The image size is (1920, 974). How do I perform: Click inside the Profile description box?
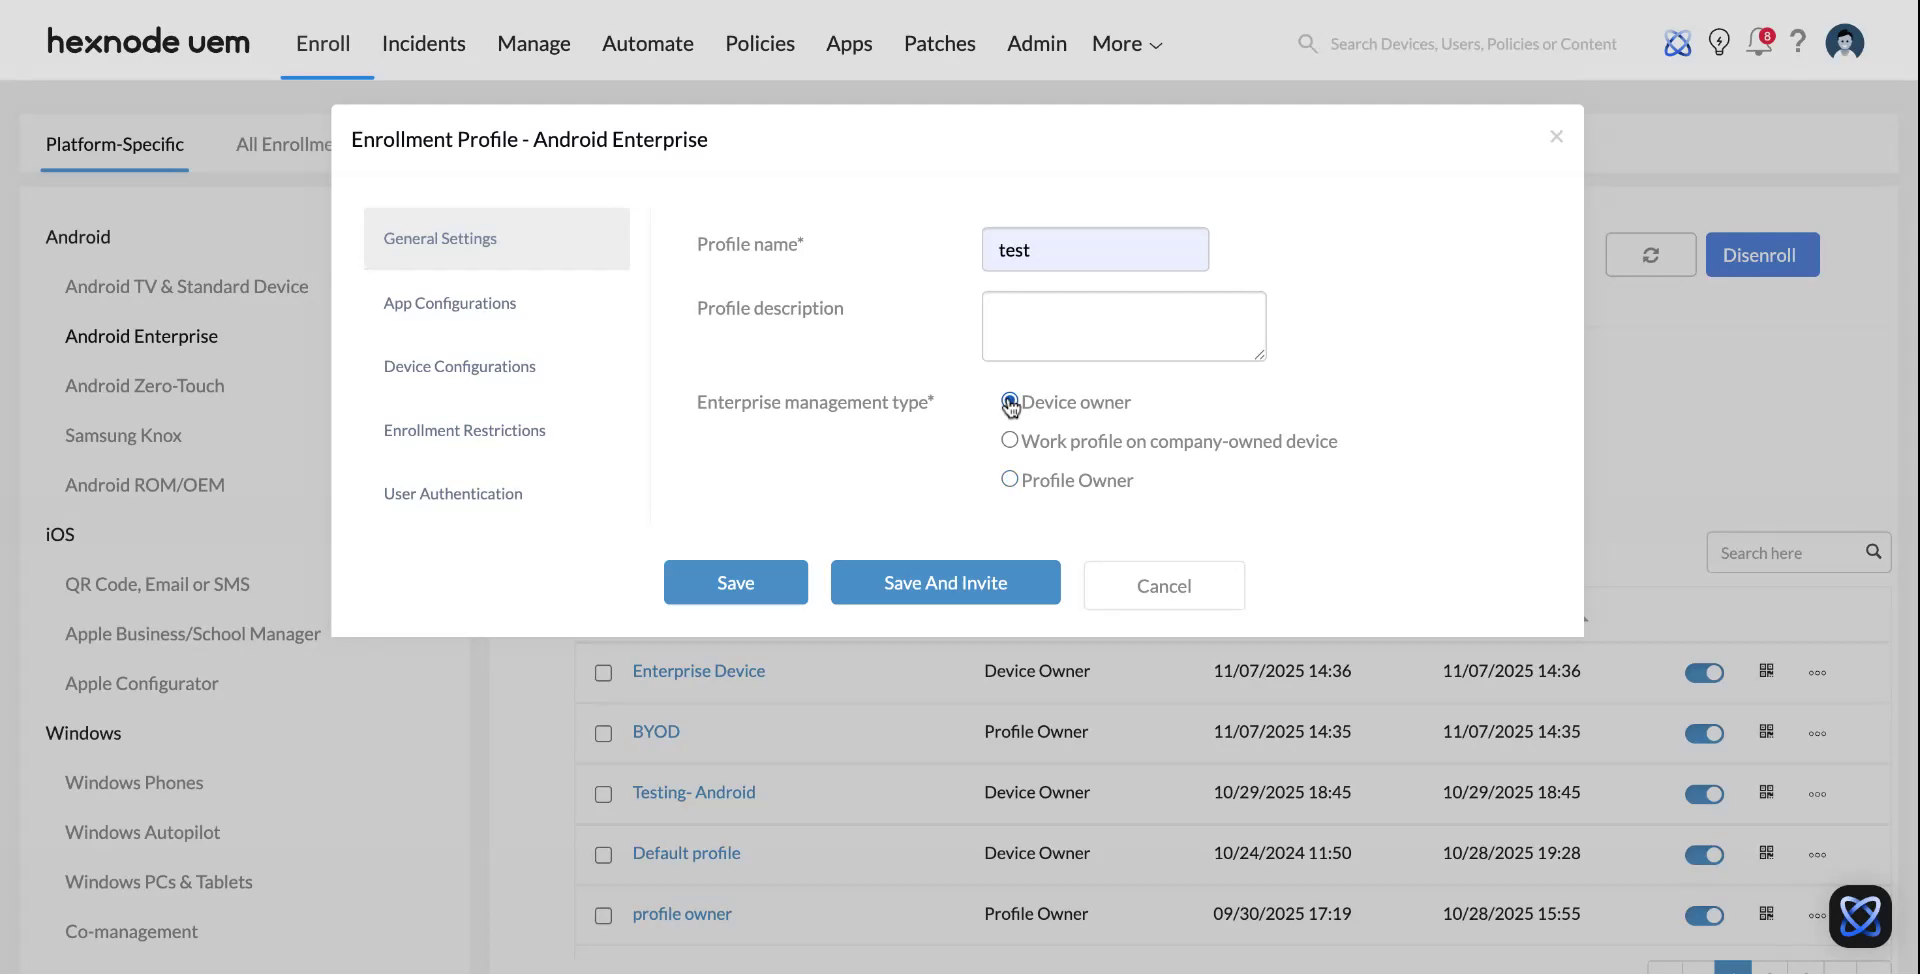(1123, 326)
